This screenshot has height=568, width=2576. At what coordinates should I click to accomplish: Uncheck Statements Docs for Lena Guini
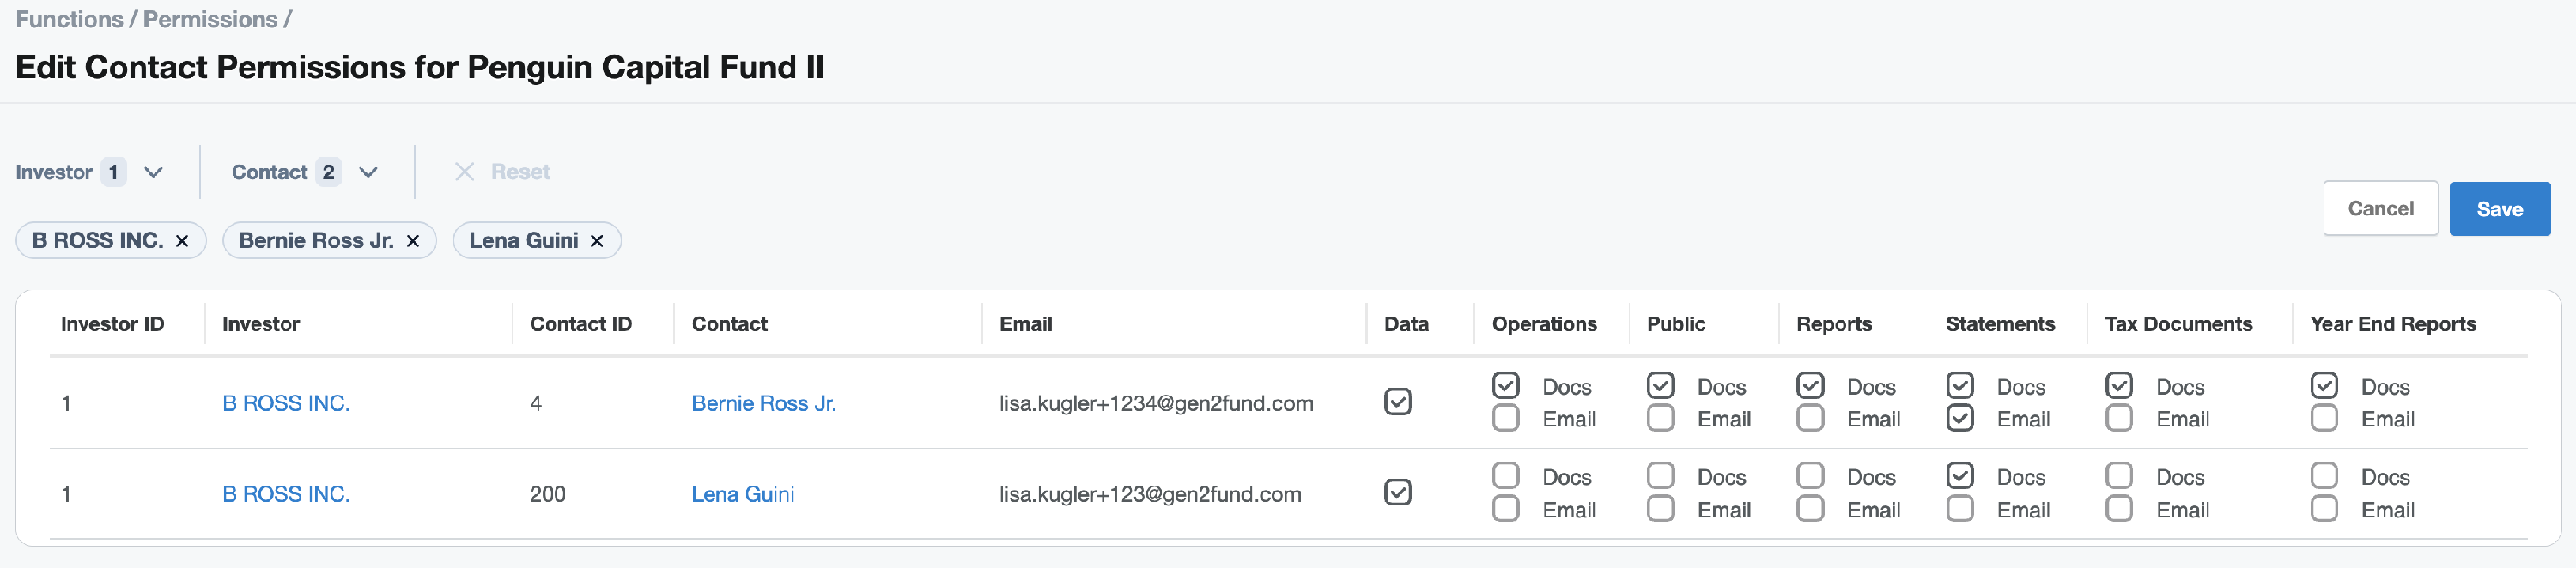(1960, 475)
